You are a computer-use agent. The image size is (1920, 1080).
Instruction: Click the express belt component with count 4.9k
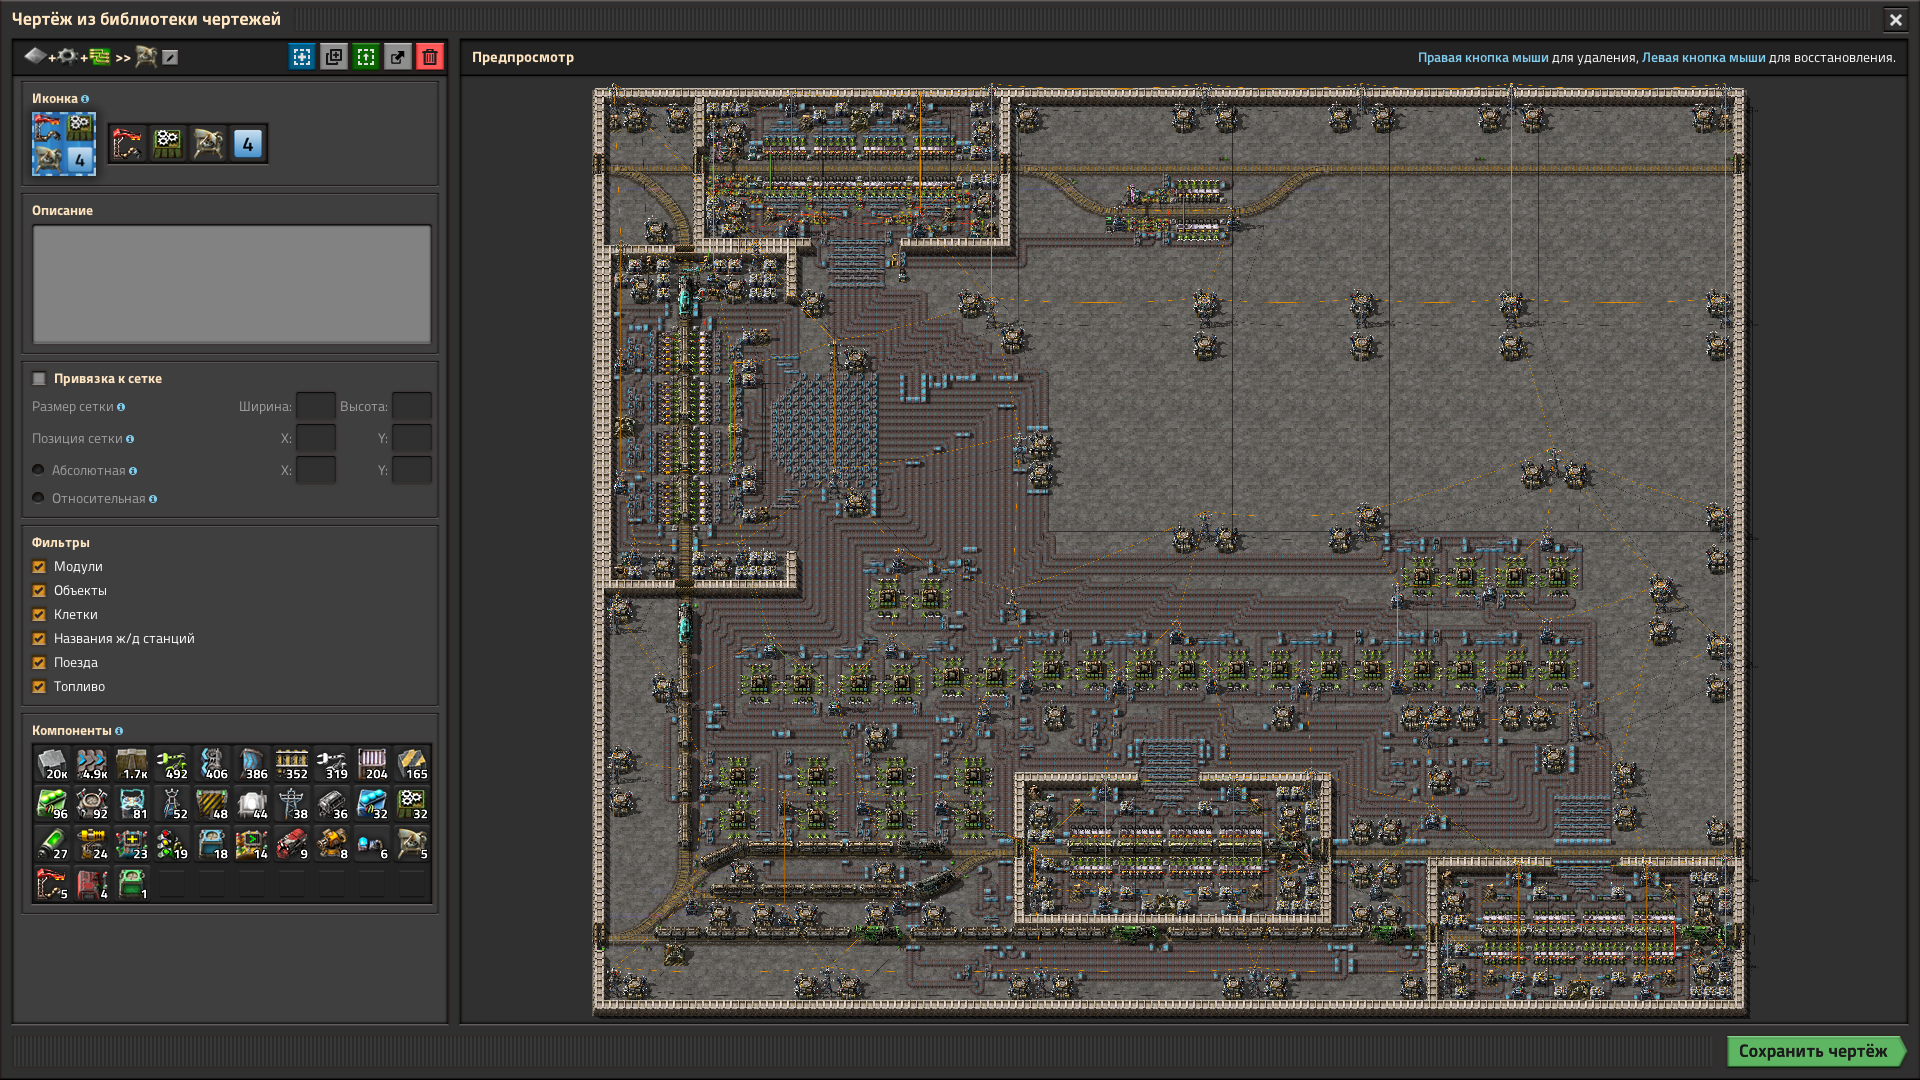point(92,764)
